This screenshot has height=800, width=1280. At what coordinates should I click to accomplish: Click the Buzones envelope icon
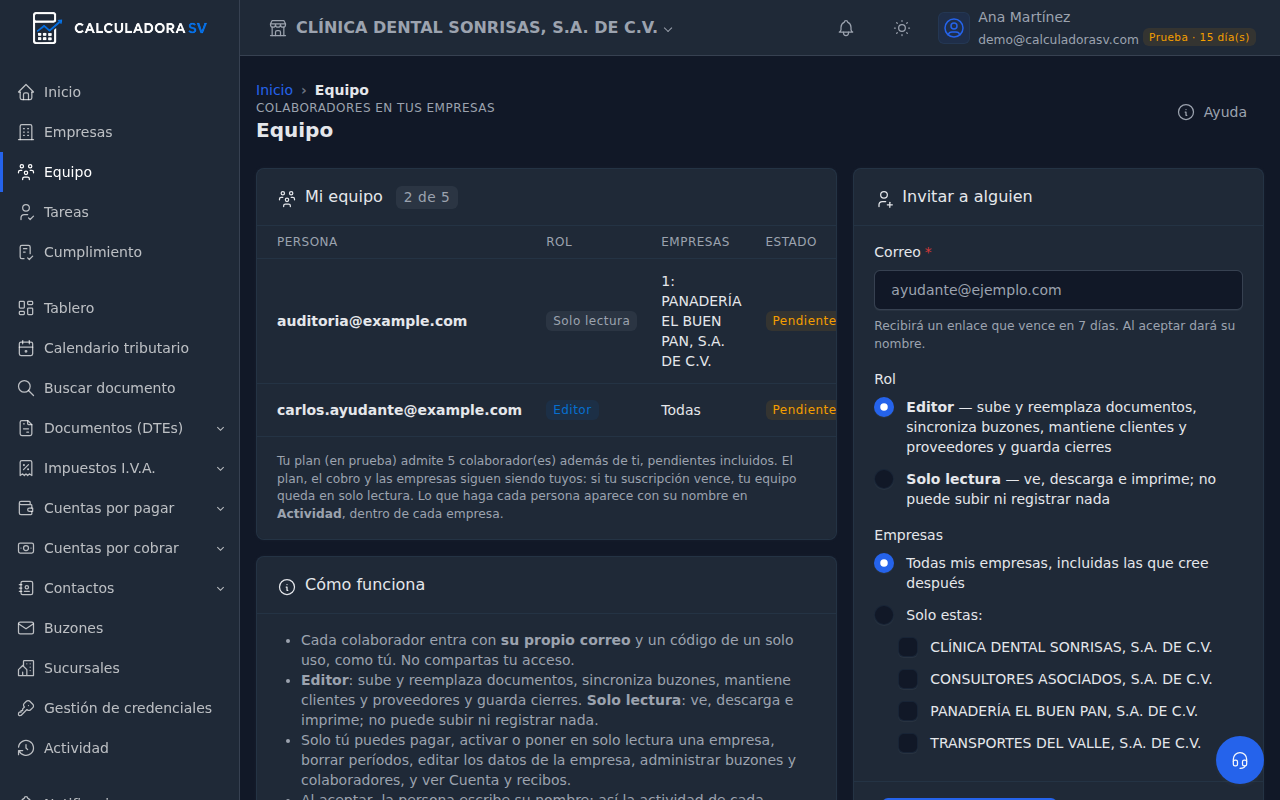pos(26,628)
